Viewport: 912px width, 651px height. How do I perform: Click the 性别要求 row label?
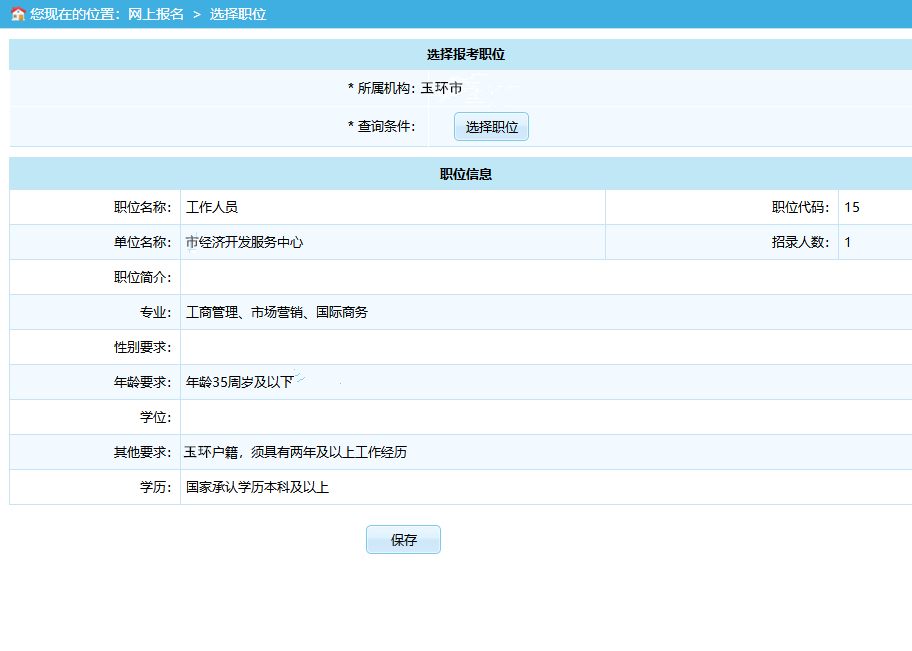point(142,348)
